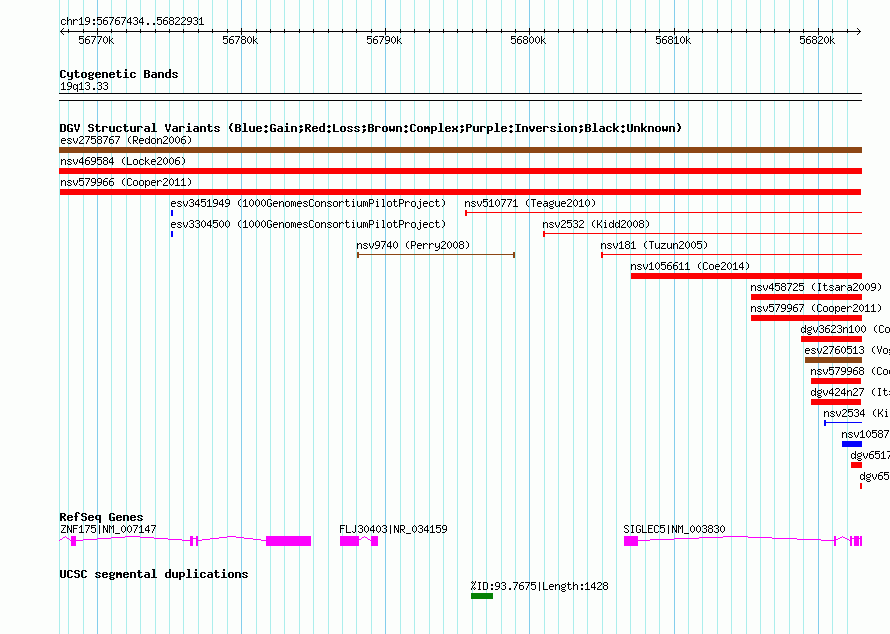Select the red nsv510771 variant line
This screenshot has height=634, width=890.
(664, 213)
